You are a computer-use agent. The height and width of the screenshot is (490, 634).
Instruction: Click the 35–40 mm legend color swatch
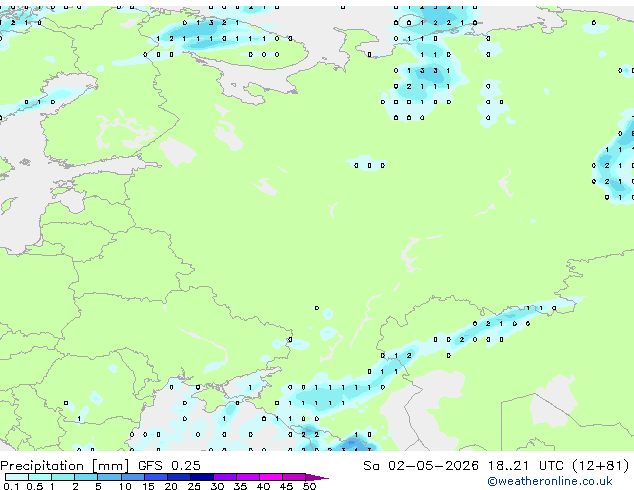(248, 477)
